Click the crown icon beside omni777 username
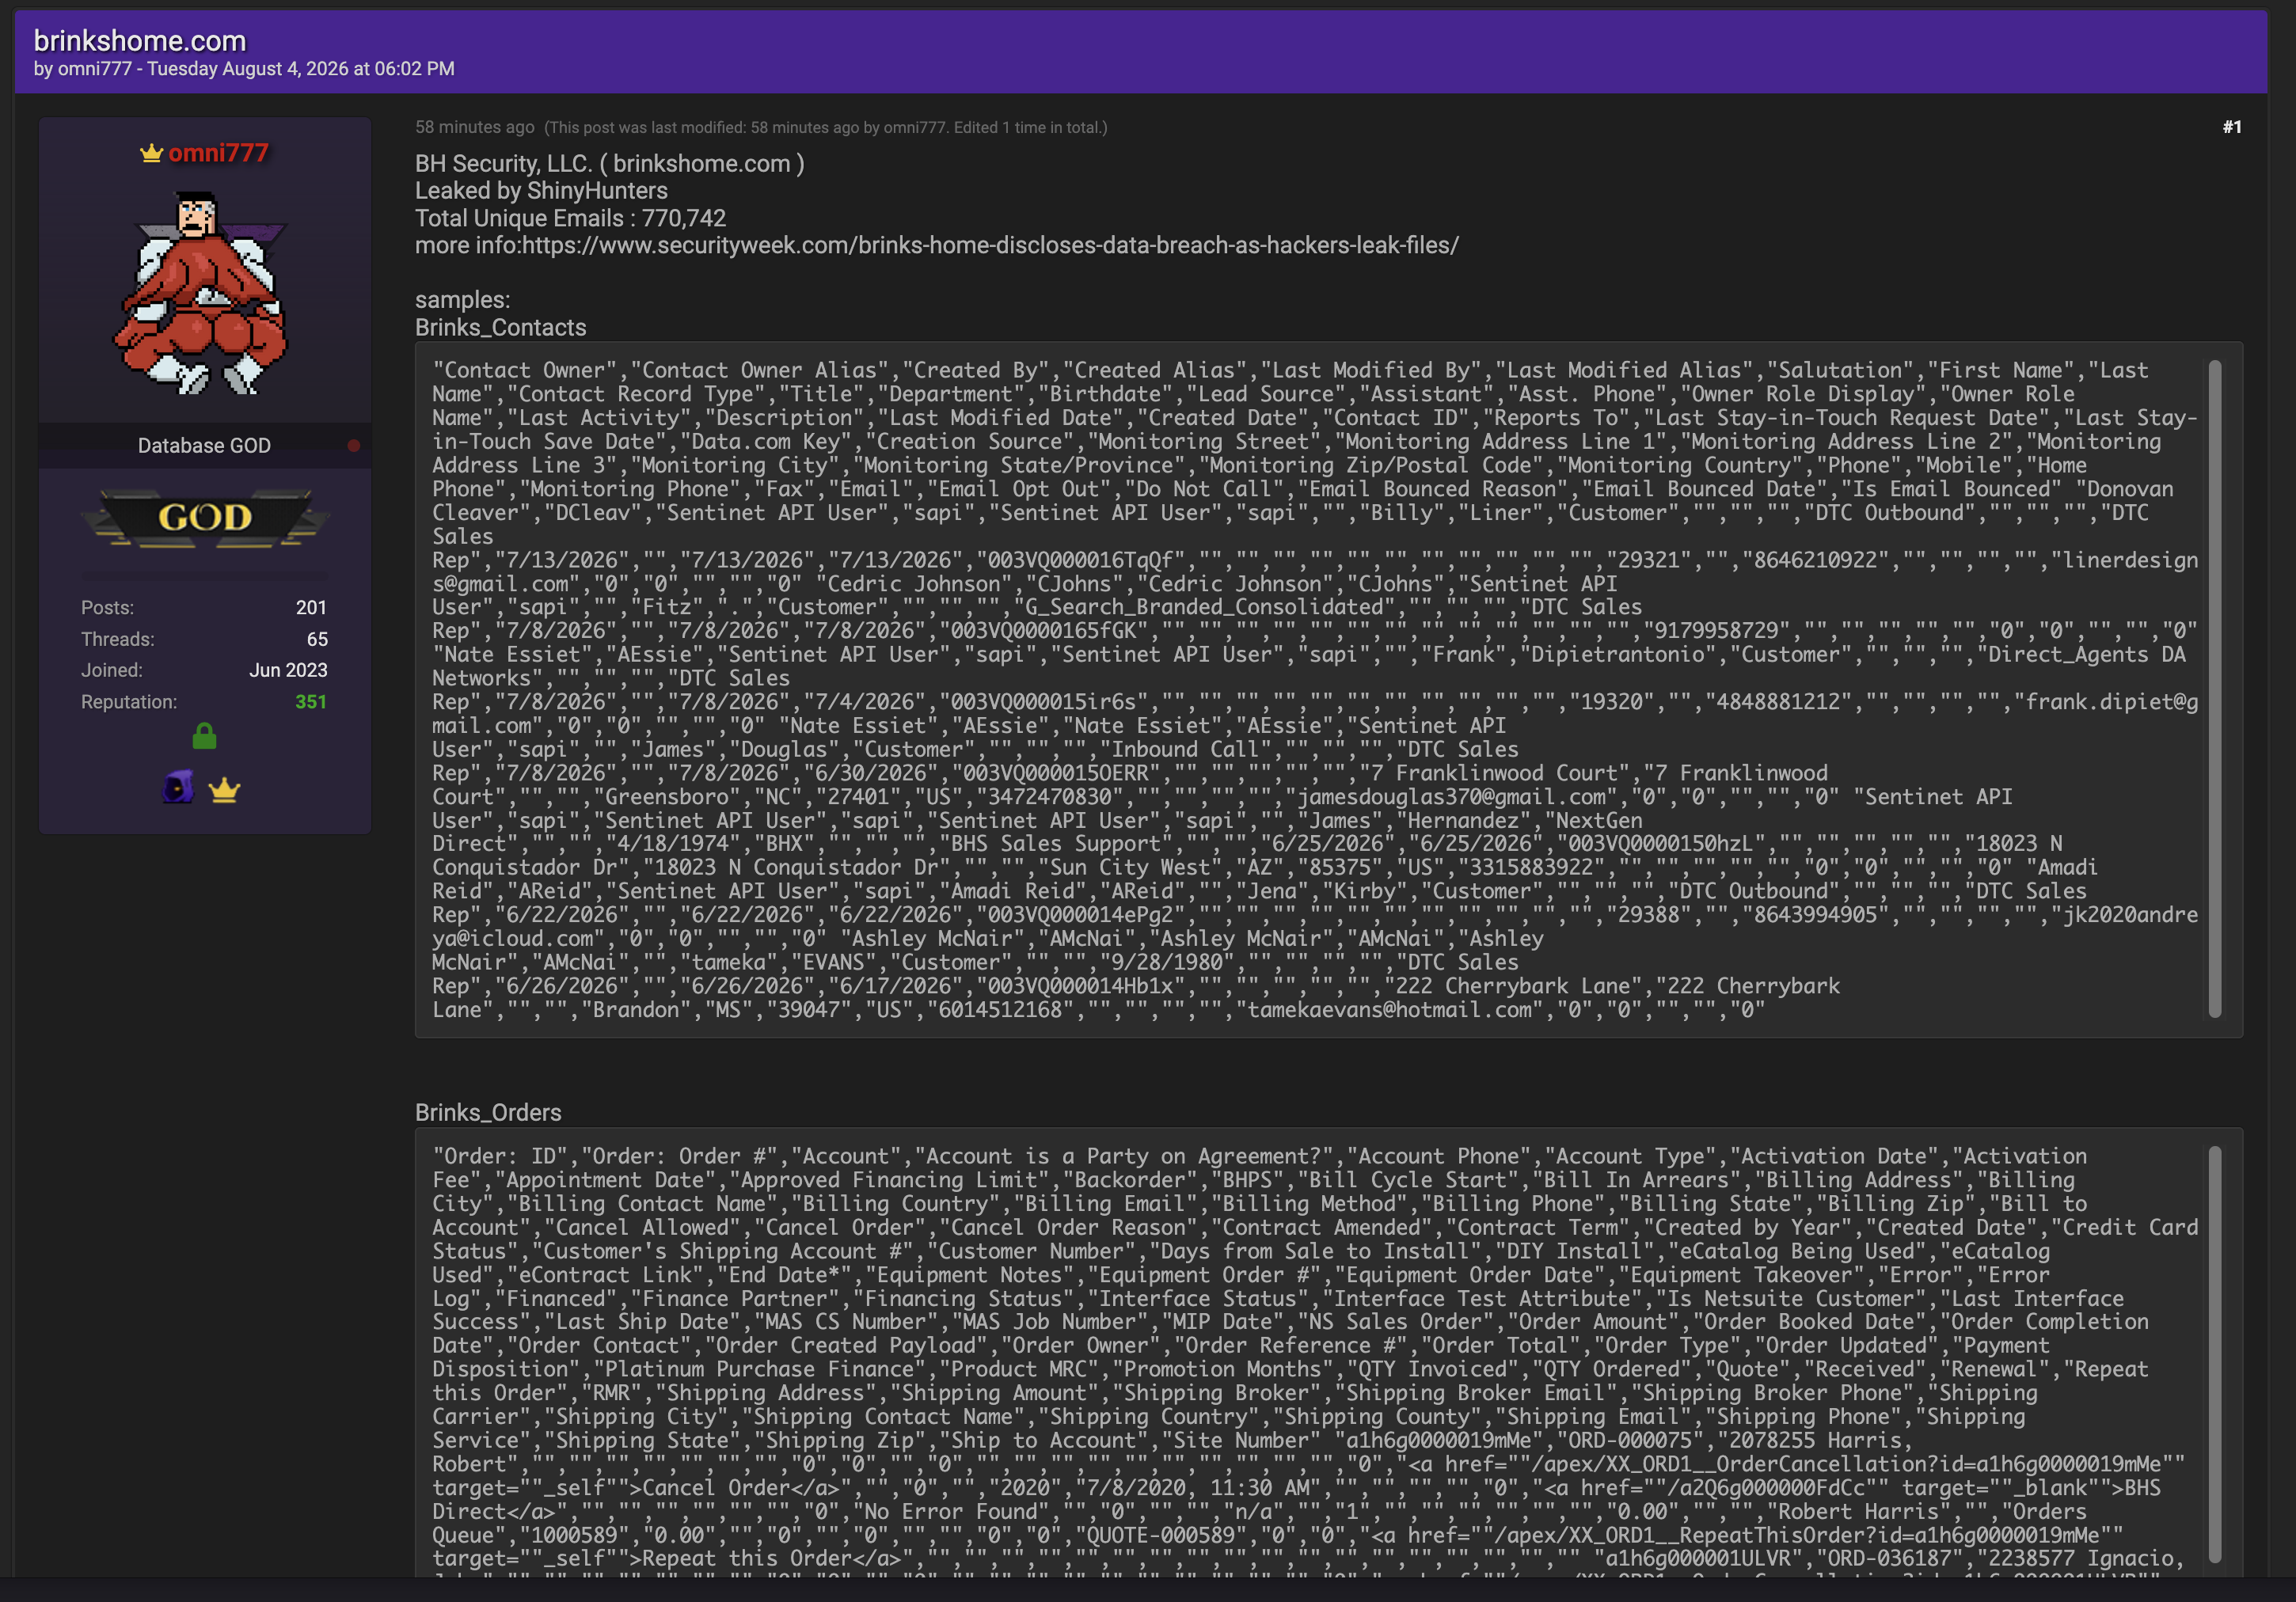The image size is (2296, 1602). point(151,153)
